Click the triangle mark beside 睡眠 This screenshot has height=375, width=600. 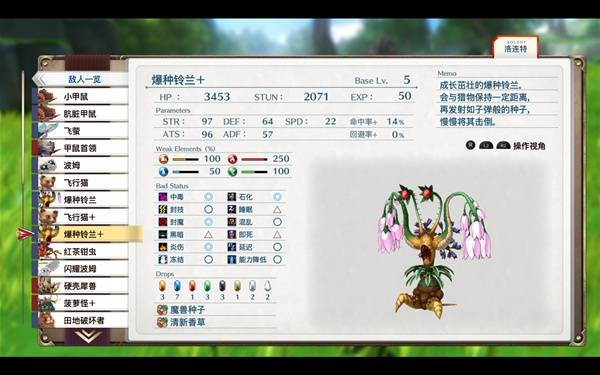tap(277, 209)
